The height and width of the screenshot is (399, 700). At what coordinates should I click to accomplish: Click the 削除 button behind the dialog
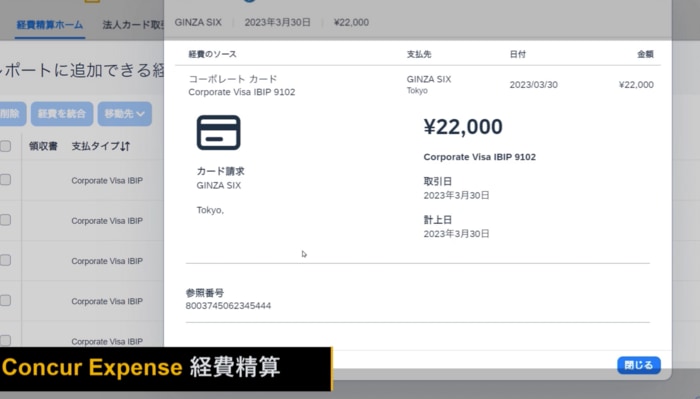[x=11, y=114]
